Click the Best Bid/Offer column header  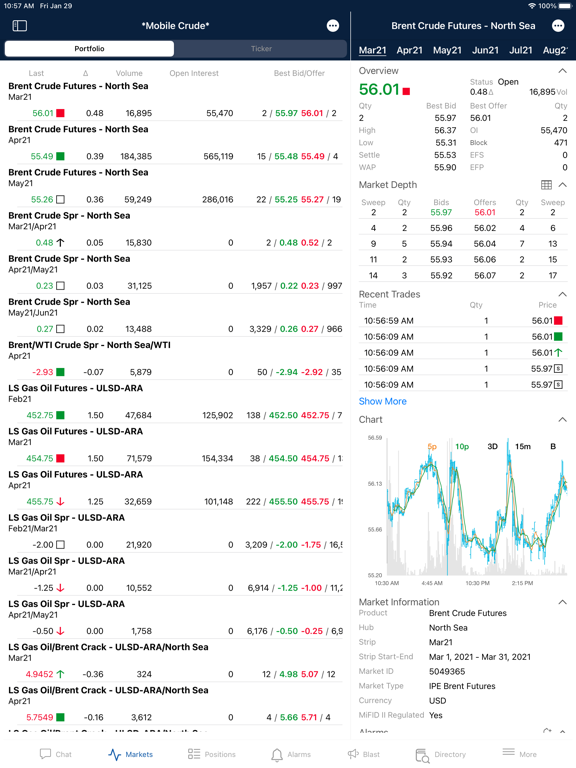(x=299, y=73)
